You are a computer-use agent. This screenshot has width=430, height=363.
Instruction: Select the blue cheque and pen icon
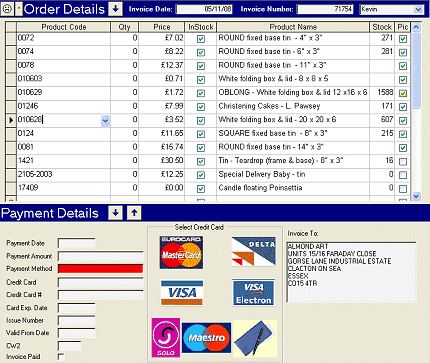(x=255, y=338)
